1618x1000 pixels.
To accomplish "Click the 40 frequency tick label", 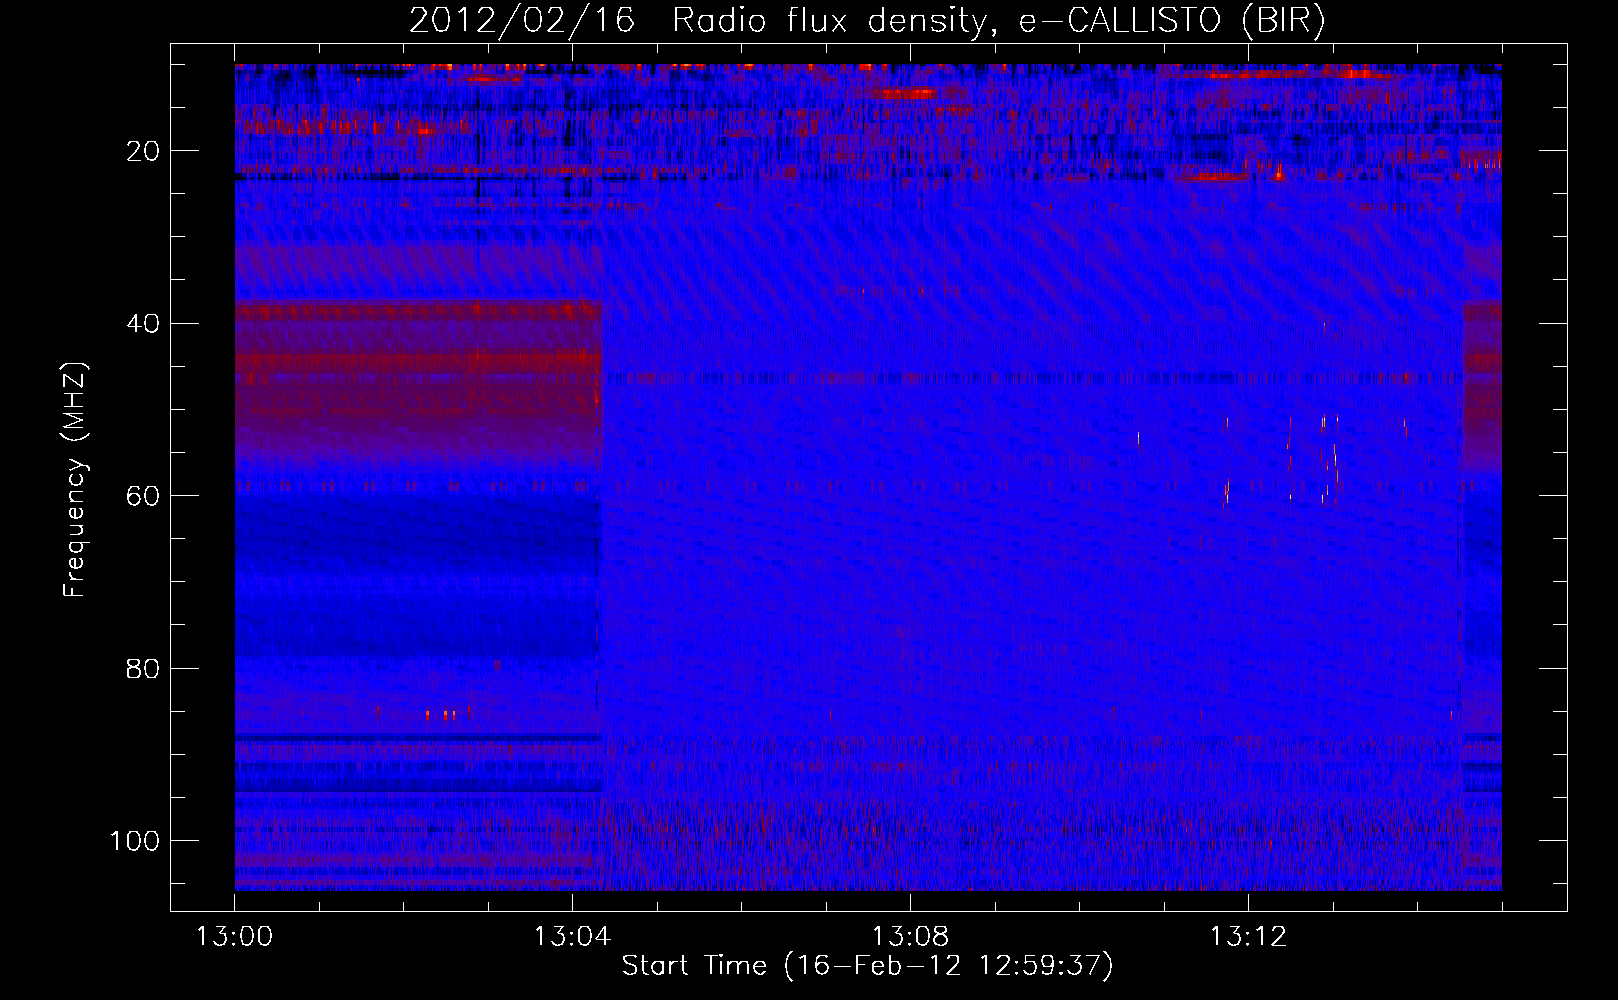I will click(x=143, y=324).
